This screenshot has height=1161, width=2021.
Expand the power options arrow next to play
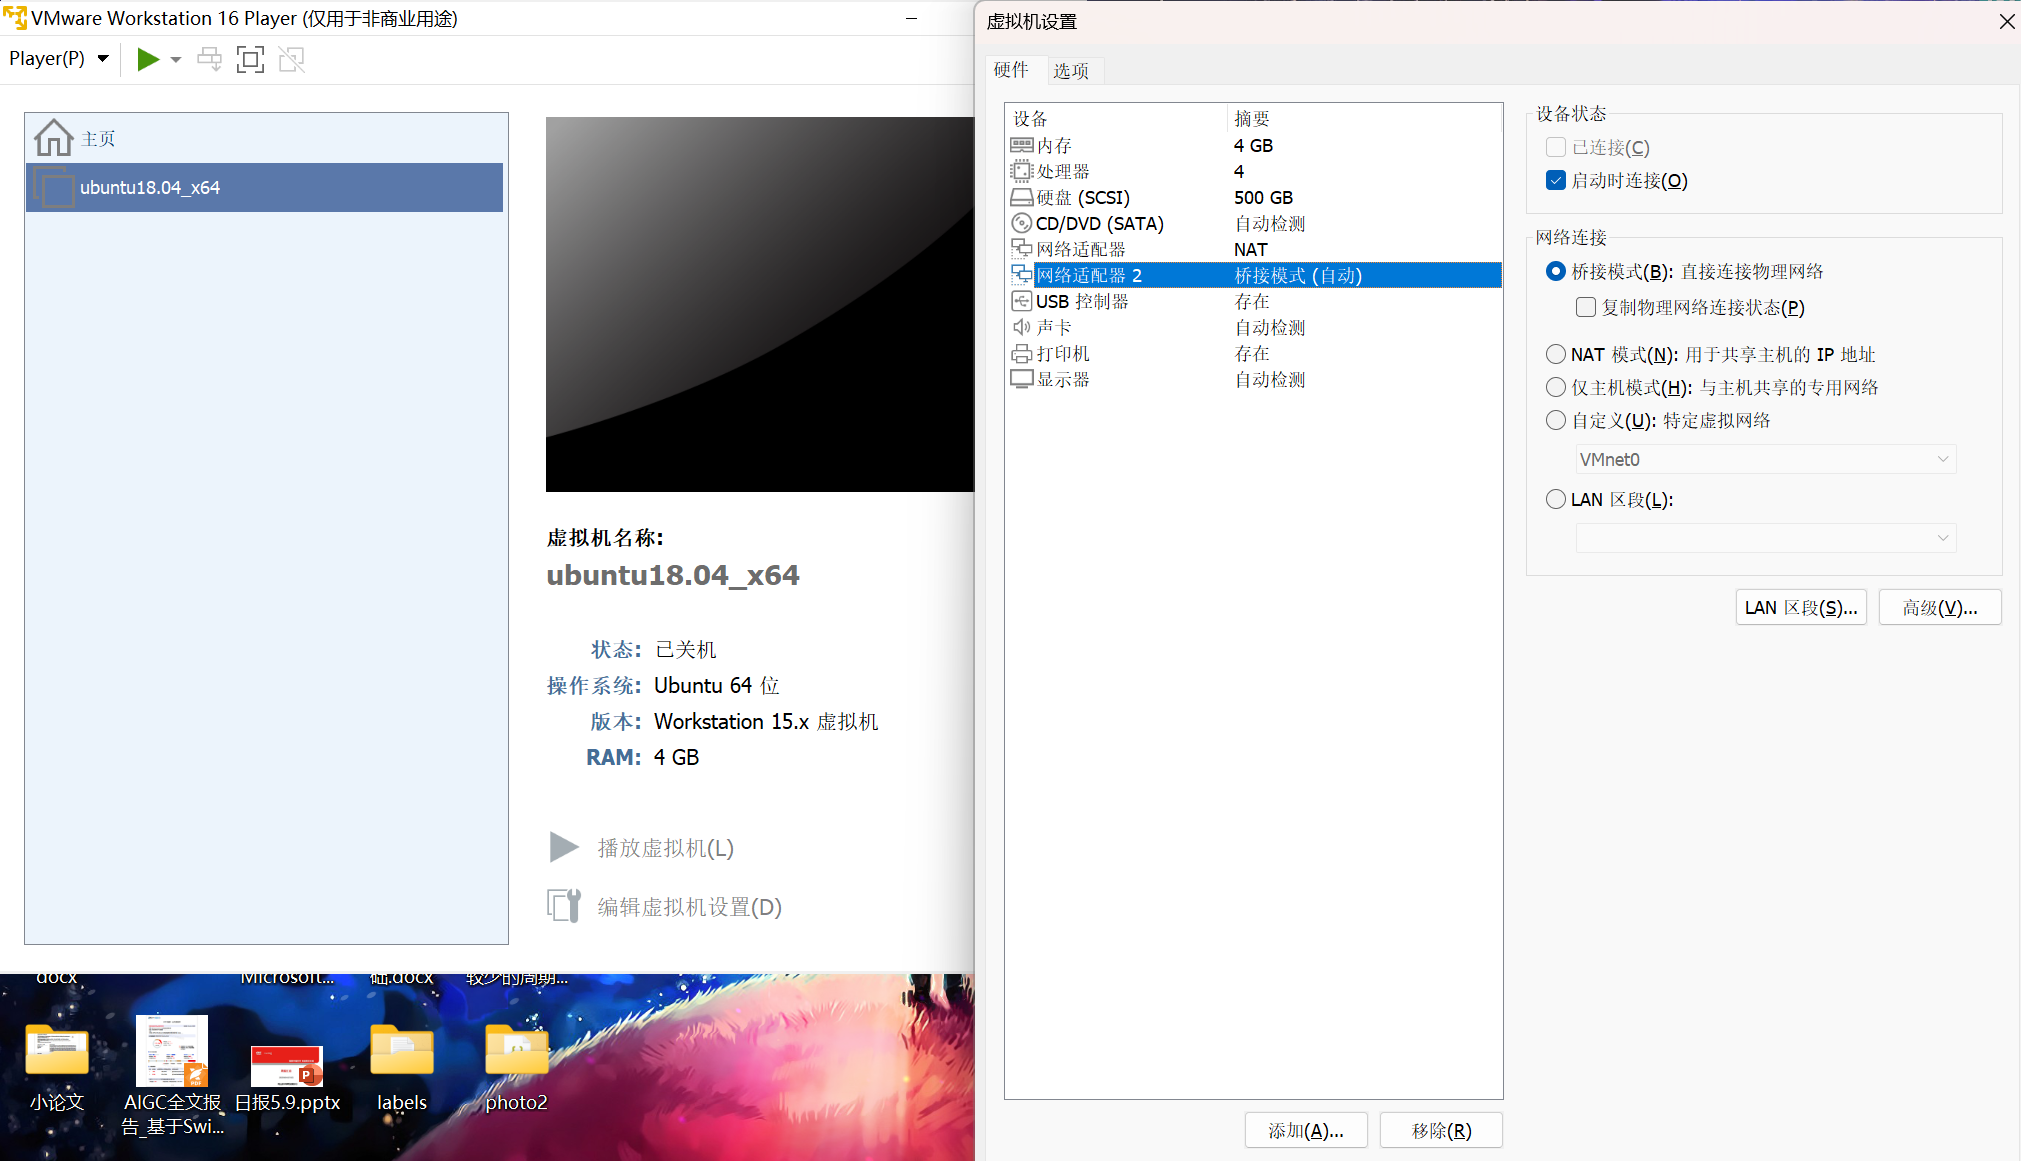[x=176, y=59]
